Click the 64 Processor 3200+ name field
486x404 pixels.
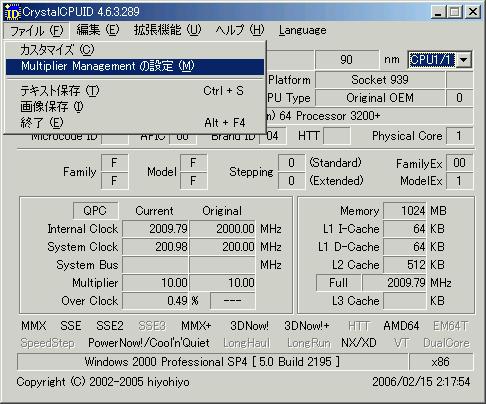pos(369,116)
